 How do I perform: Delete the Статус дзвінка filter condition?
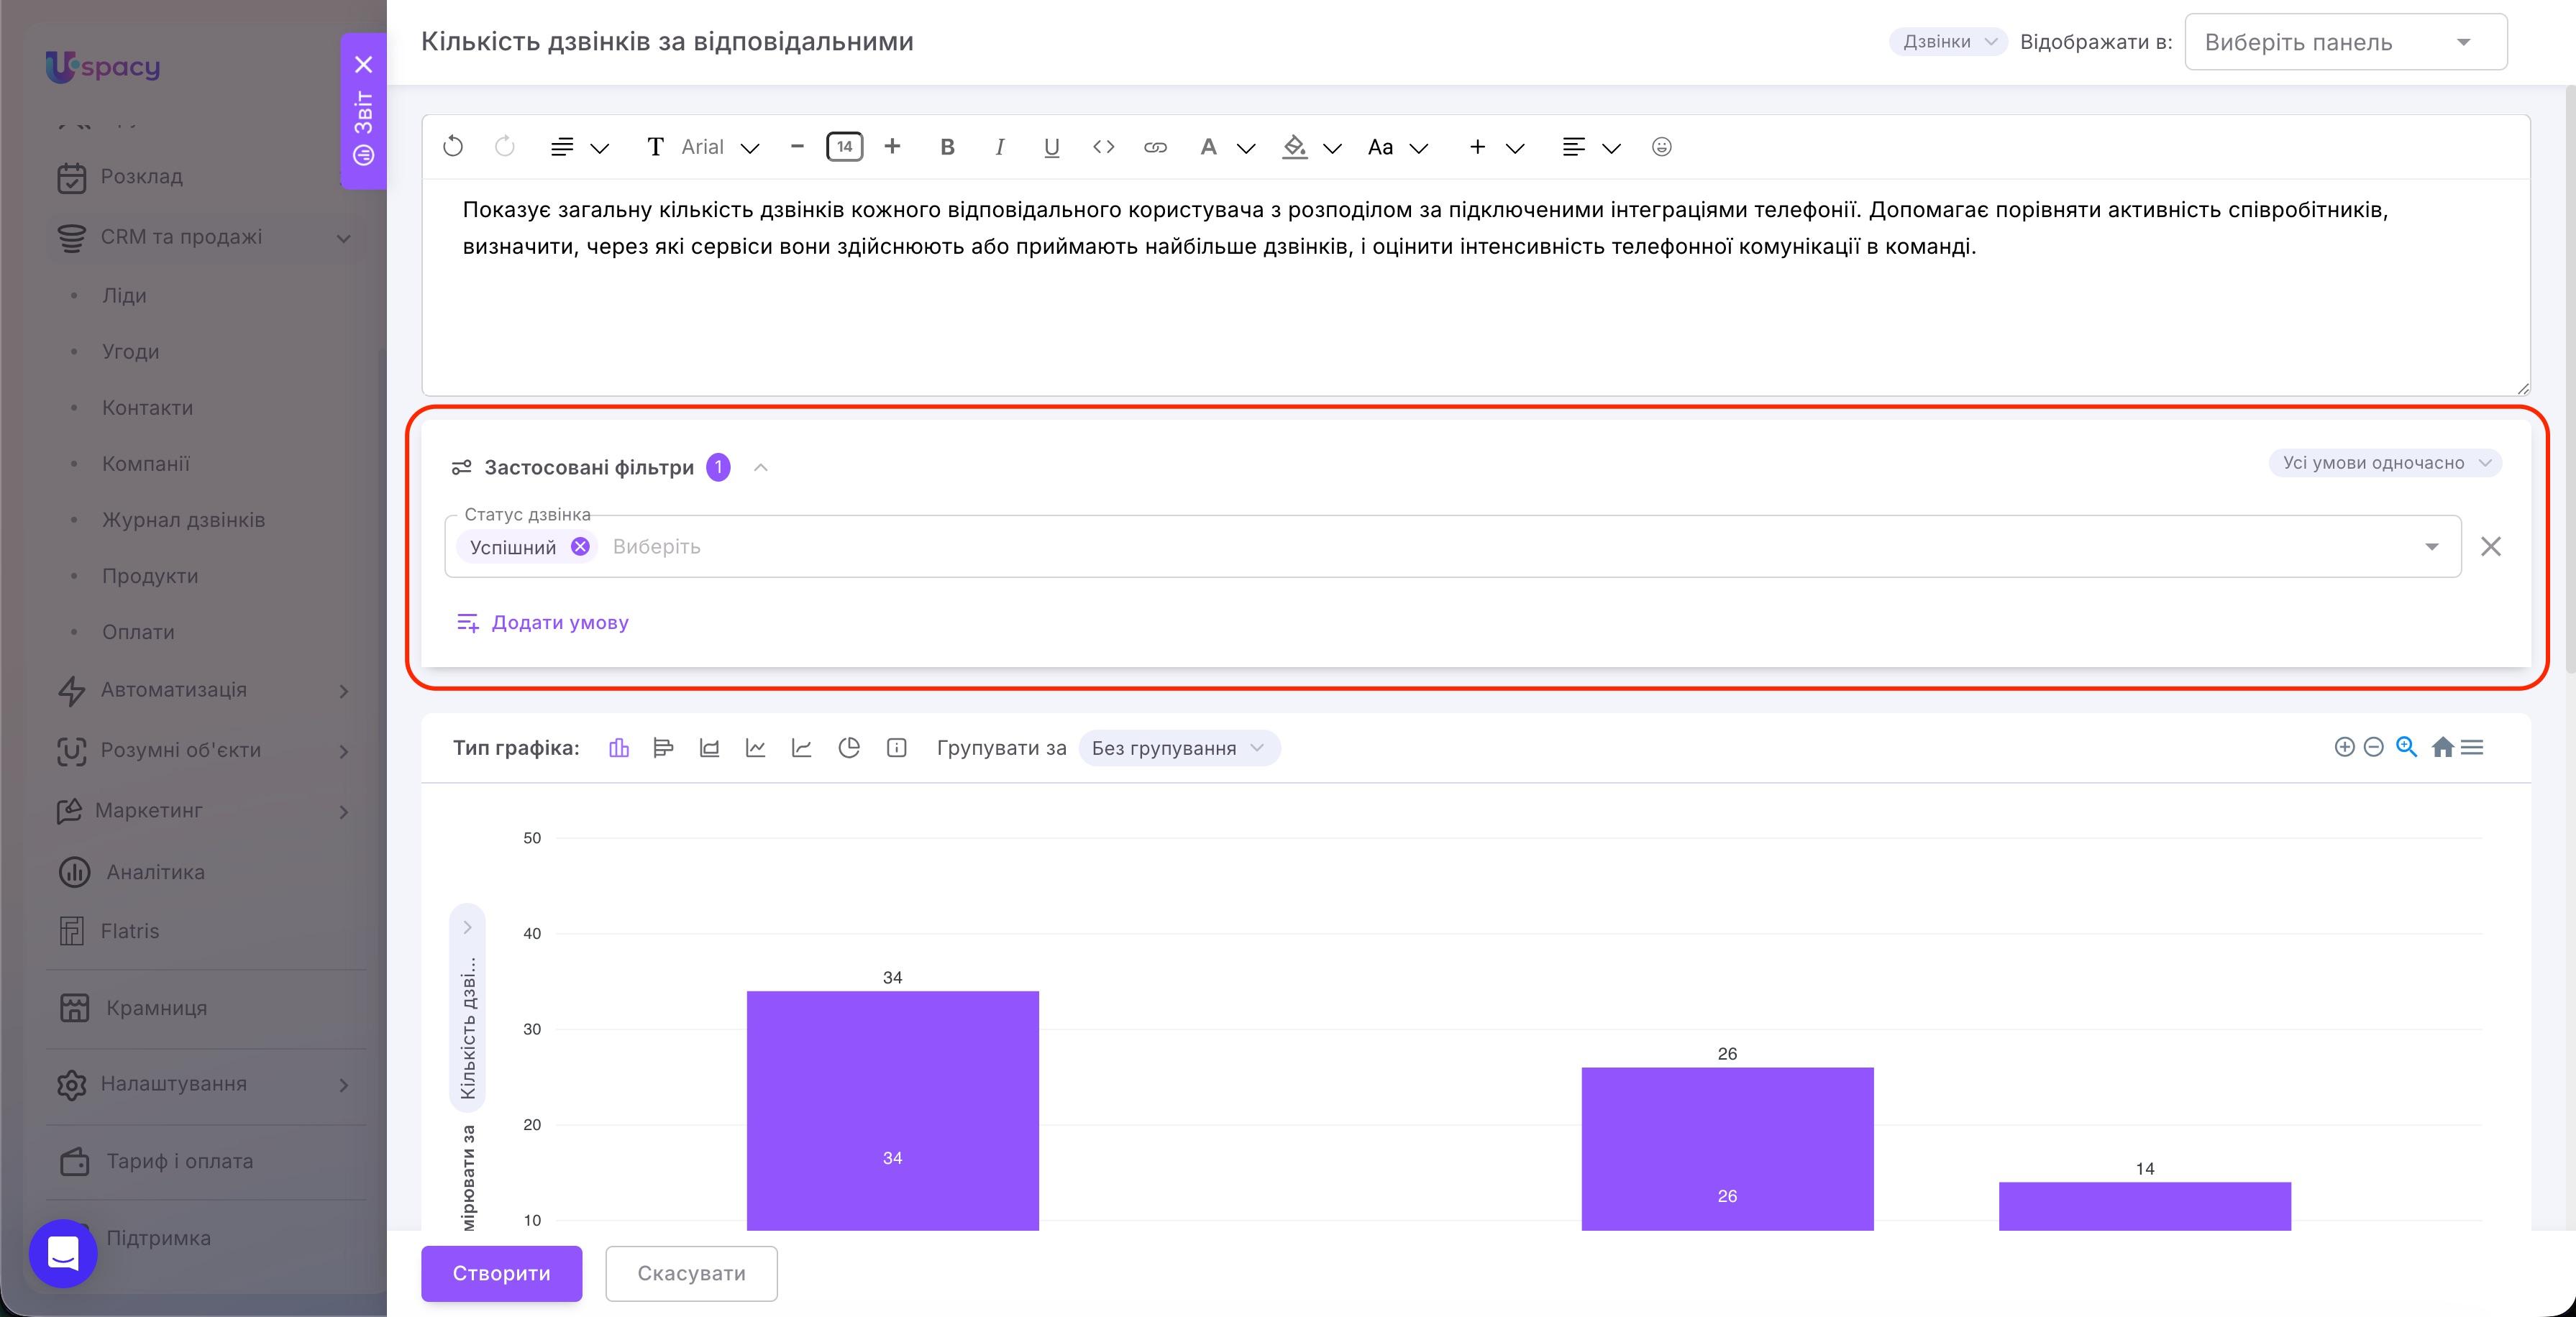[2491, 546]
